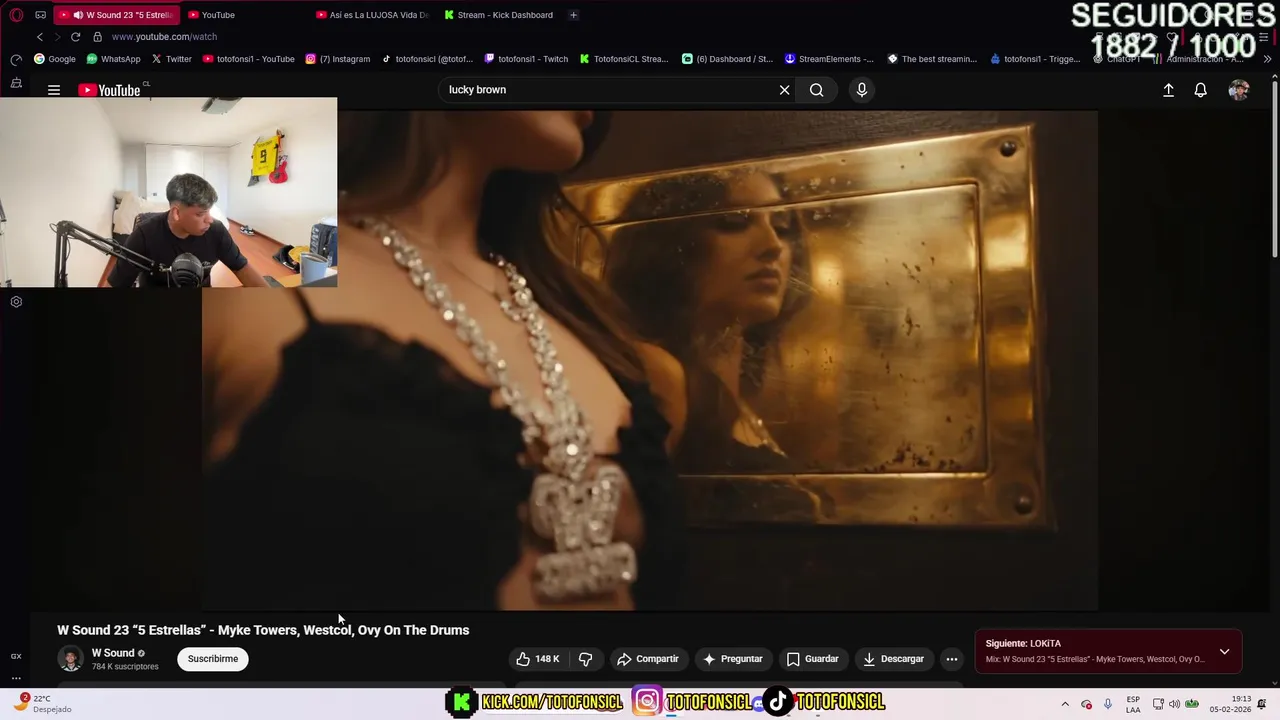The image size is (1280, 720).
Task: Go back with the browser back arrow
Action: [39, 37]
